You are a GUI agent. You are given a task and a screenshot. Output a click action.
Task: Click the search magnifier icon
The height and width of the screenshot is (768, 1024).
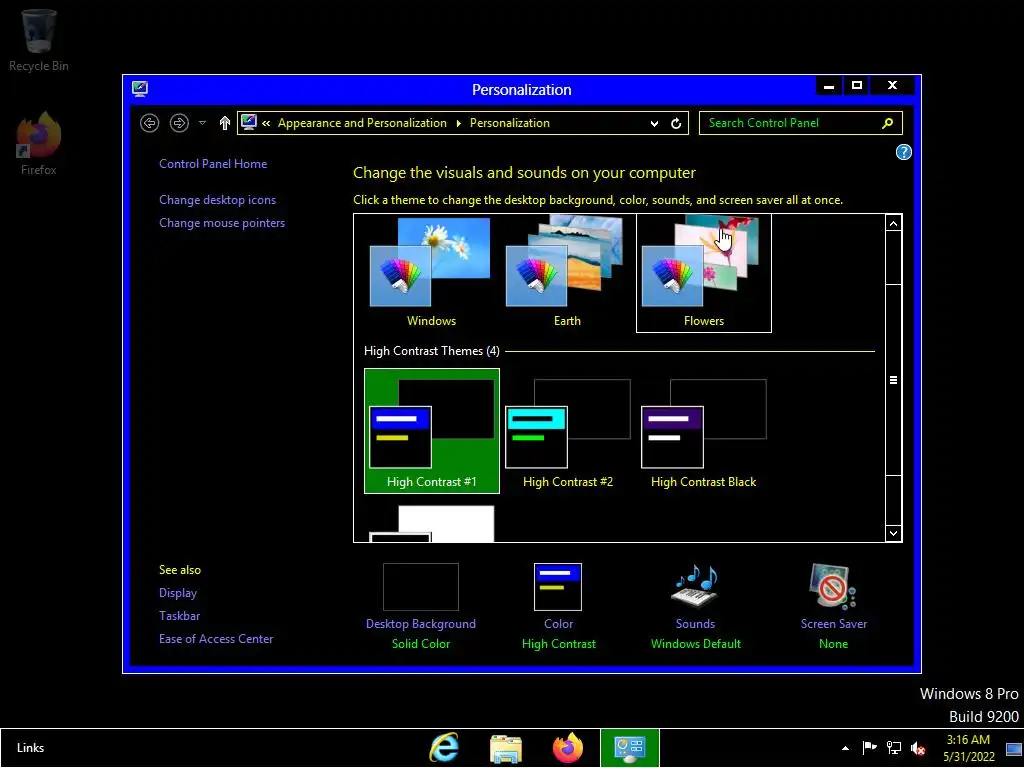click(888, 123)
